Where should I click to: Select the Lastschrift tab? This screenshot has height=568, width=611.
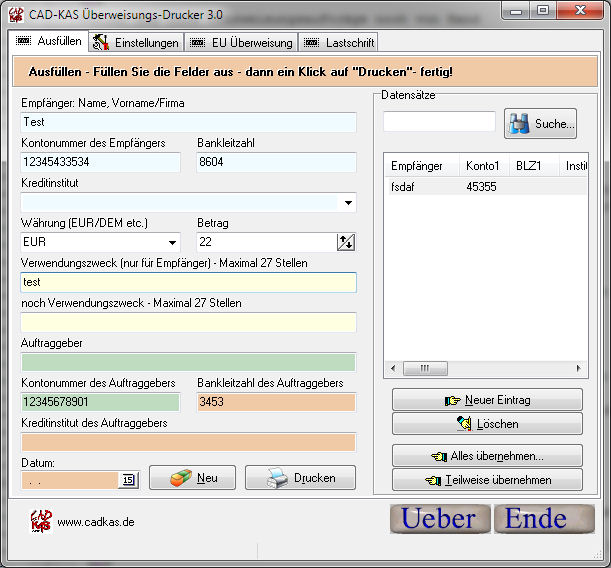[x=338, y=42]
